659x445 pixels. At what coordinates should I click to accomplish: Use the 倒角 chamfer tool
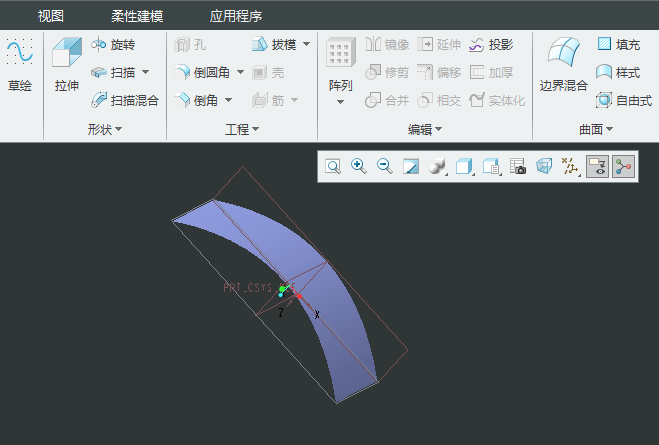[196, 100]
